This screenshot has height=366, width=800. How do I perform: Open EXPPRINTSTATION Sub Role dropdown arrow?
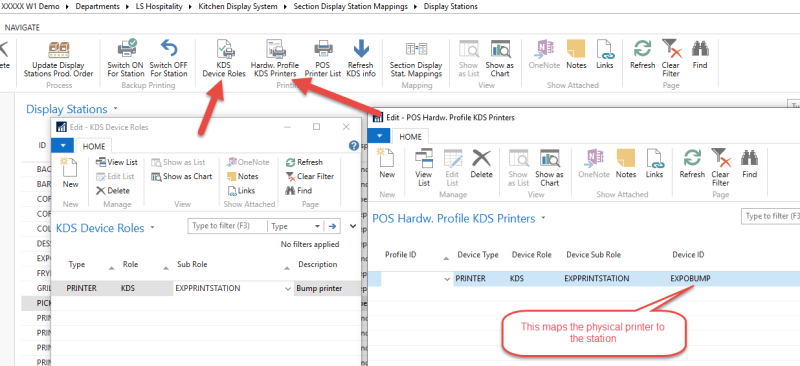288,289
